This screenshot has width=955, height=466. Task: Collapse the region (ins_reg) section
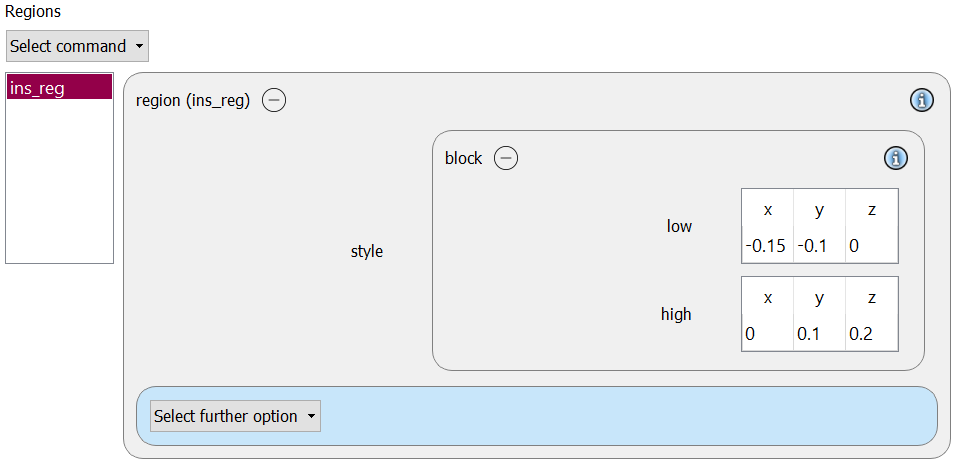tap(274, 101)
